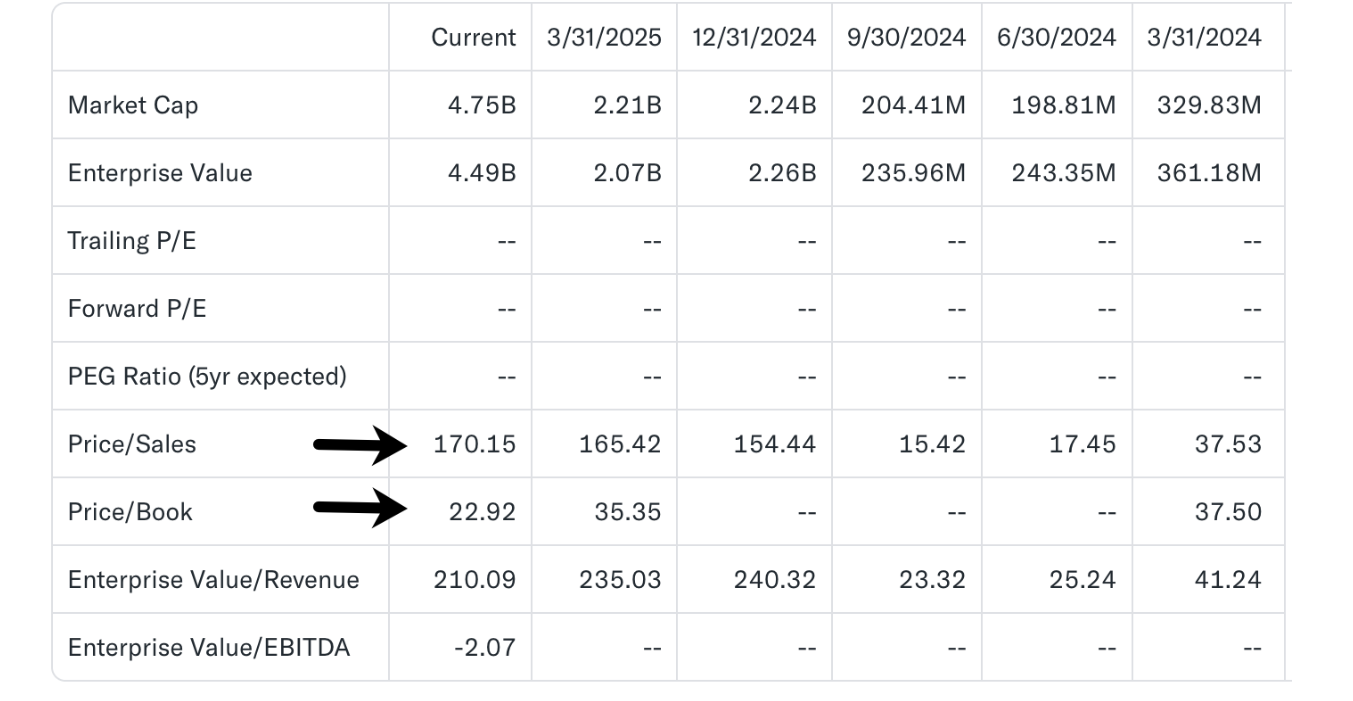Select the 3/31/2025 column header
This screenshot has width=1353, height=701.
click(604, 37)
